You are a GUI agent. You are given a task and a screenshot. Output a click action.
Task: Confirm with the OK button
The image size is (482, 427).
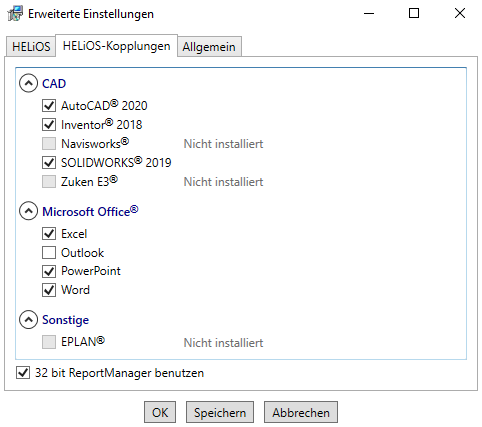160,413
